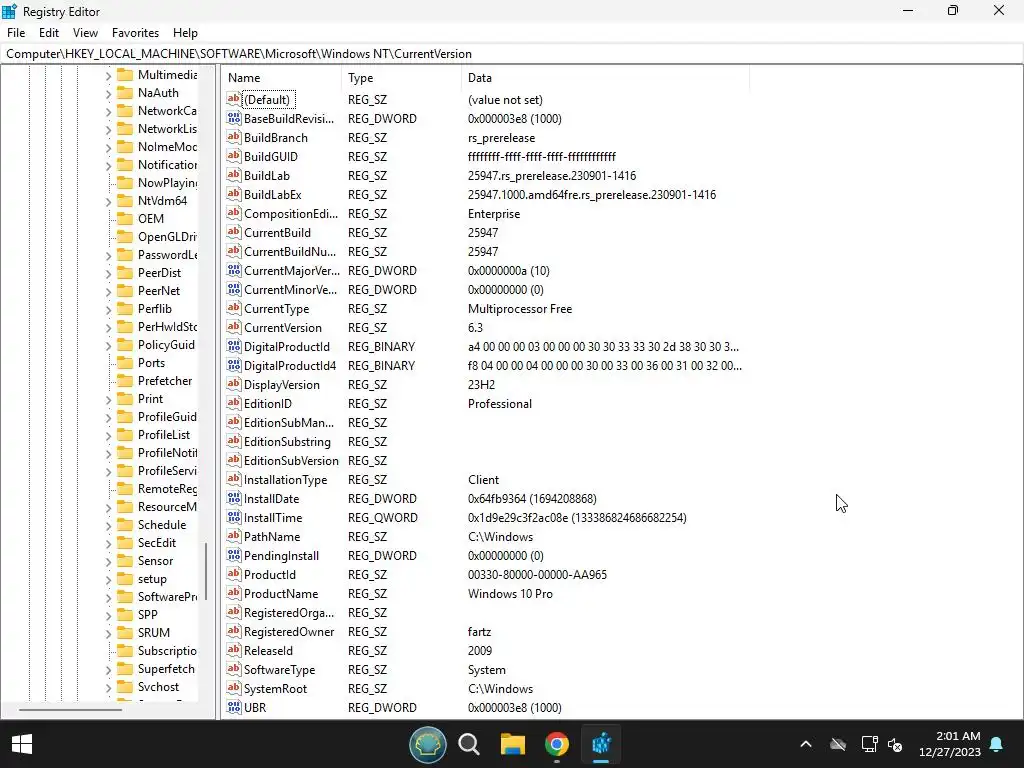Screen dimensions: 1024x768
Task: Open the File menu
Action: click(x=16, y=33)
